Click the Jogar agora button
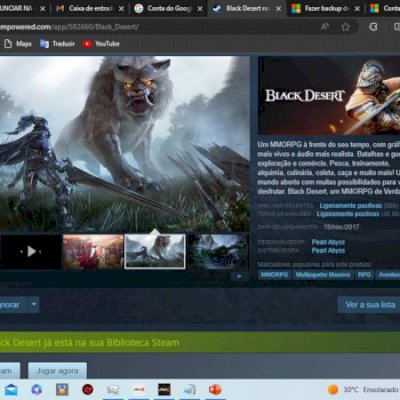 point(57,371)
